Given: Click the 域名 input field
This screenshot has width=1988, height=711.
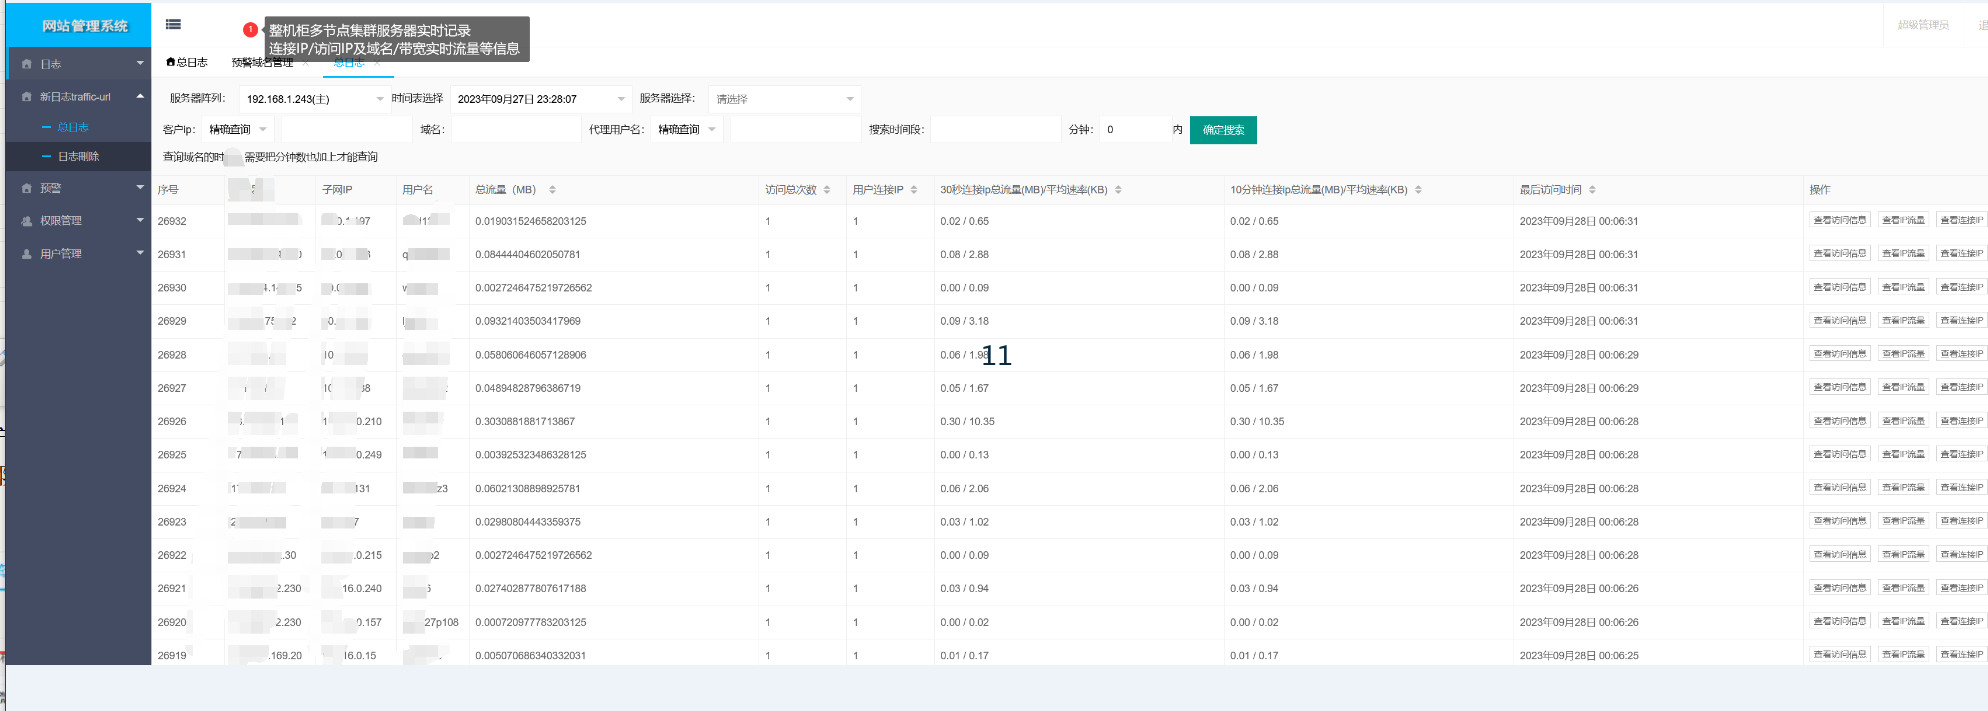Looking at the screenshot, I should (516, 129).
